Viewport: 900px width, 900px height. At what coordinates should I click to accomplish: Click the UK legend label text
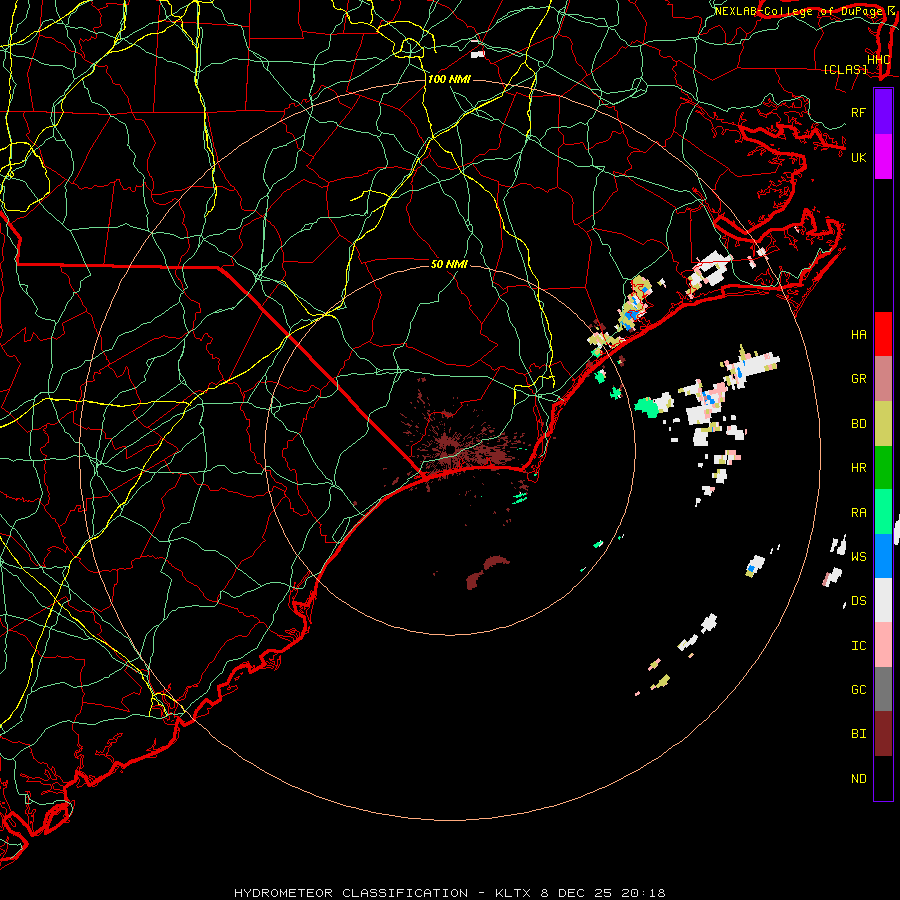point(858,157)
